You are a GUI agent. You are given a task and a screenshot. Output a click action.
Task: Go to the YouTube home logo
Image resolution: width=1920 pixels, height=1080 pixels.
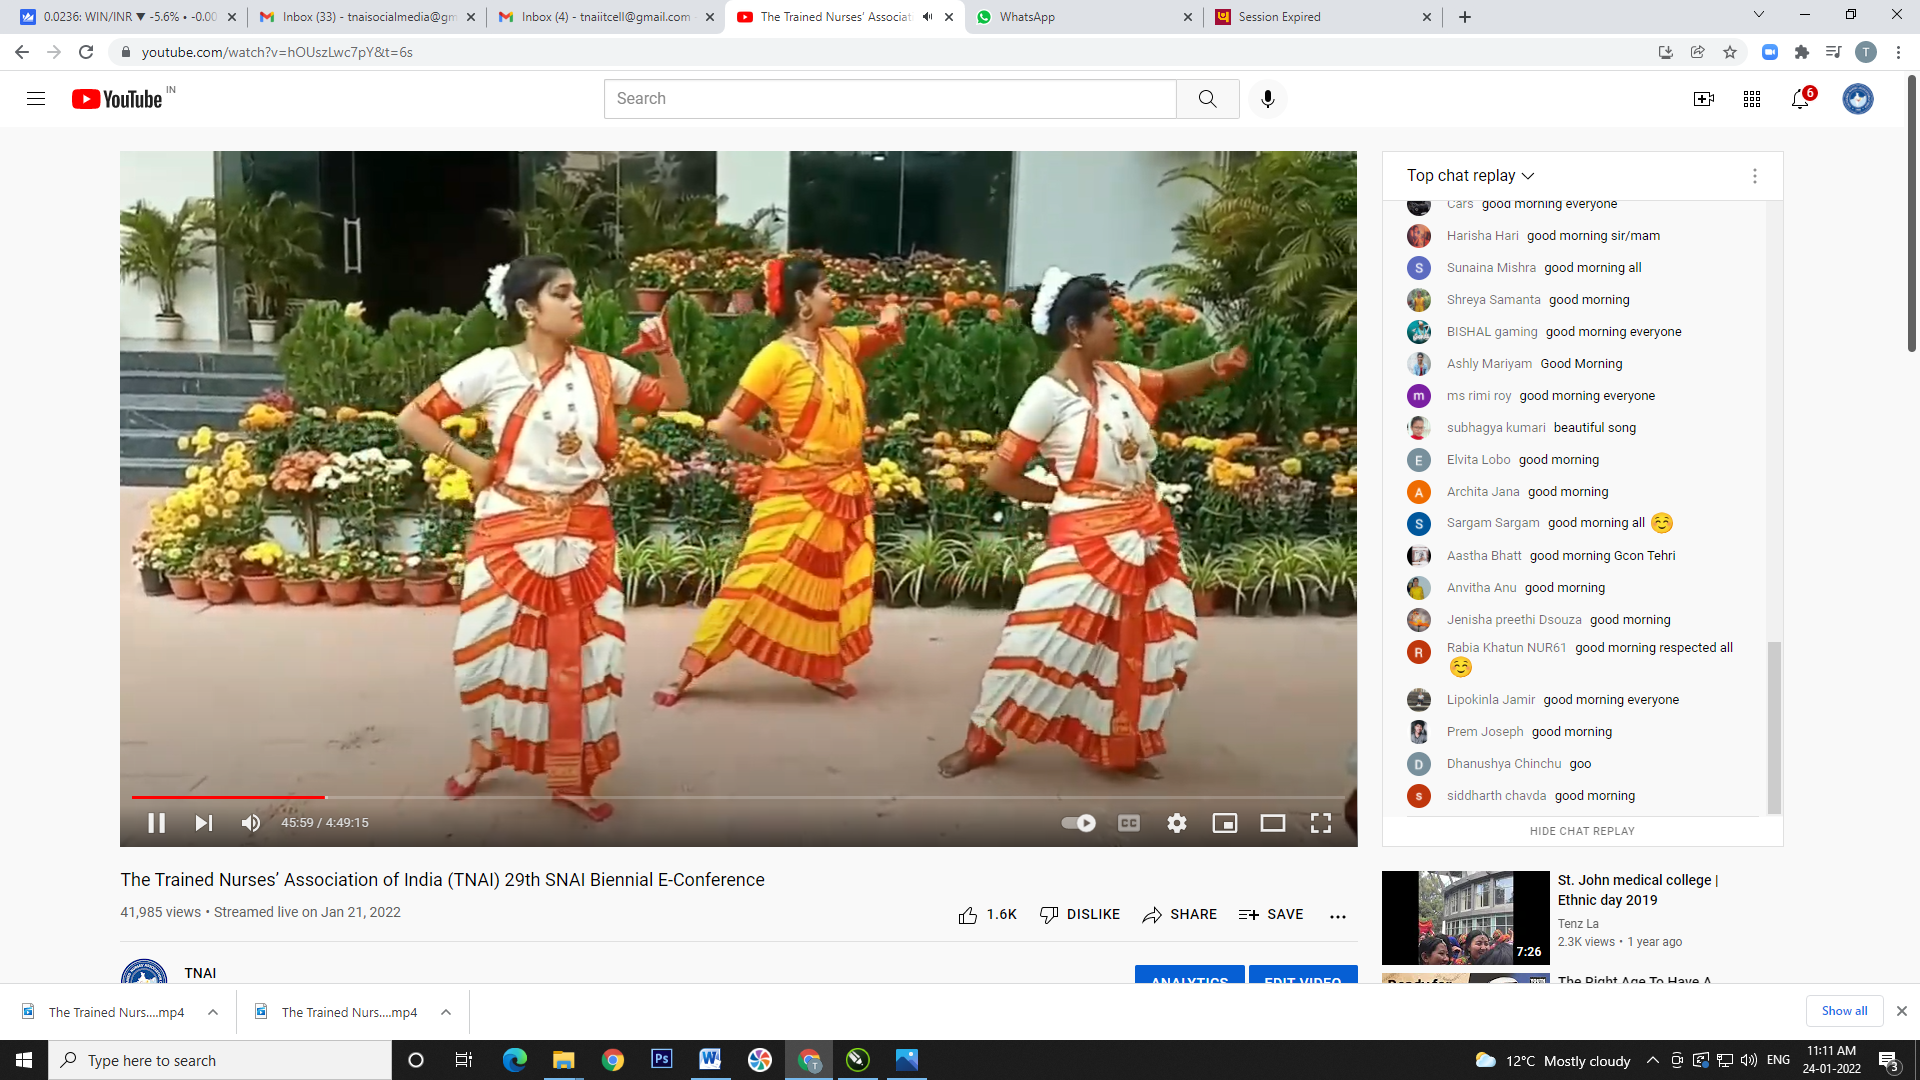tap(117, 99)
